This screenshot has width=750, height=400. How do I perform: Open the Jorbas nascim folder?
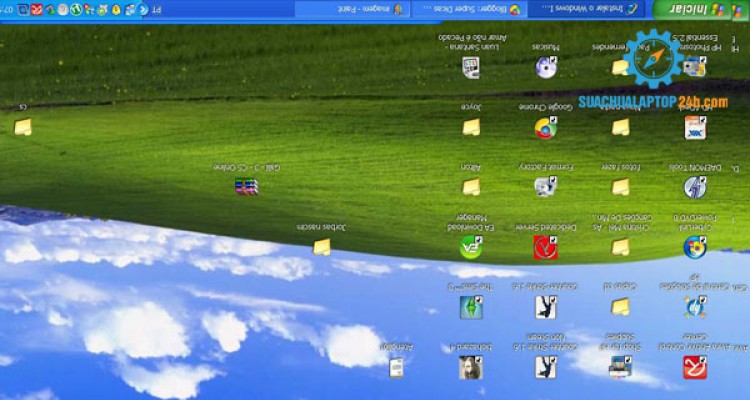[321, 246]
